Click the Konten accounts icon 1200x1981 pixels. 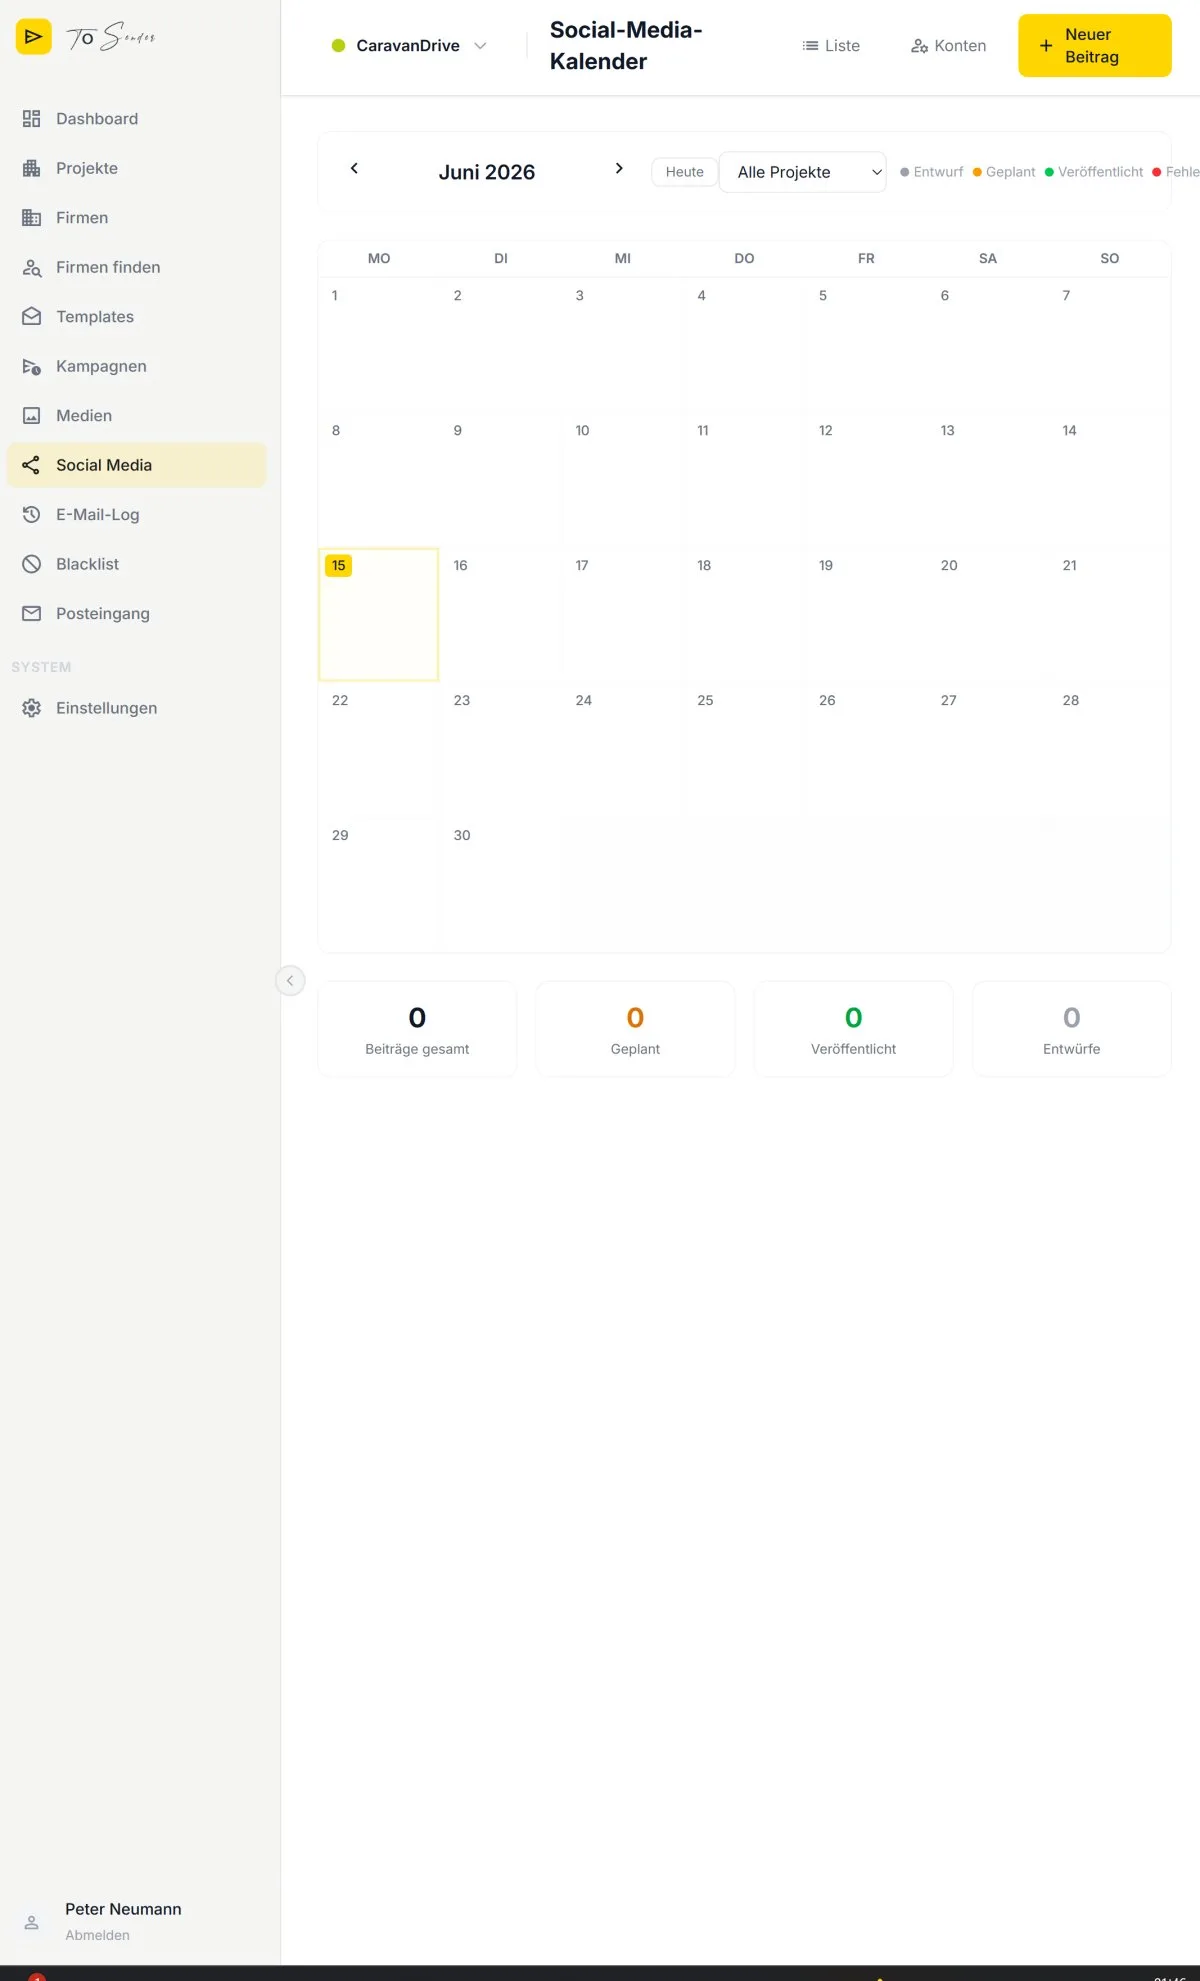click(x=920, y=46)
